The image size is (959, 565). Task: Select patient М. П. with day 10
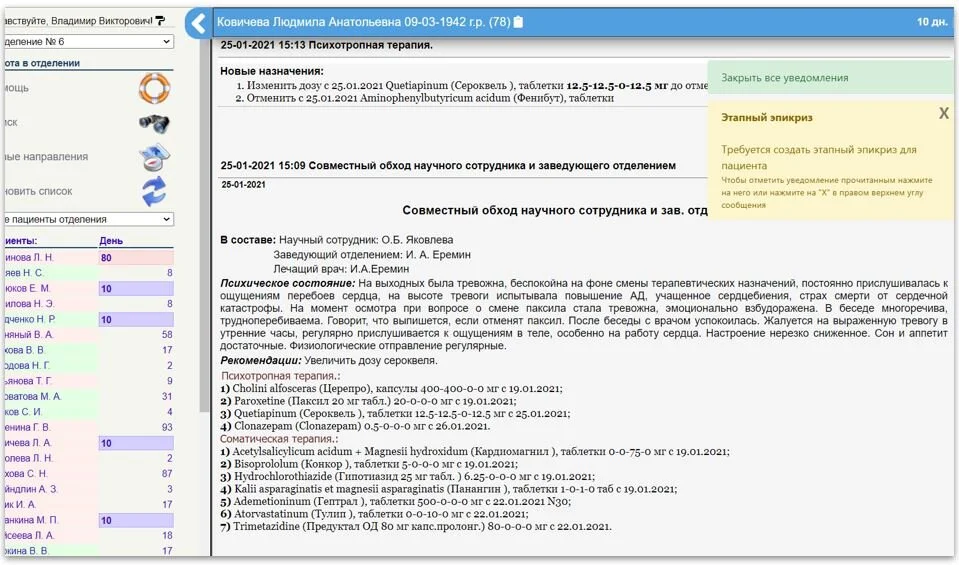pyautogui.click(x=89, y=520)
